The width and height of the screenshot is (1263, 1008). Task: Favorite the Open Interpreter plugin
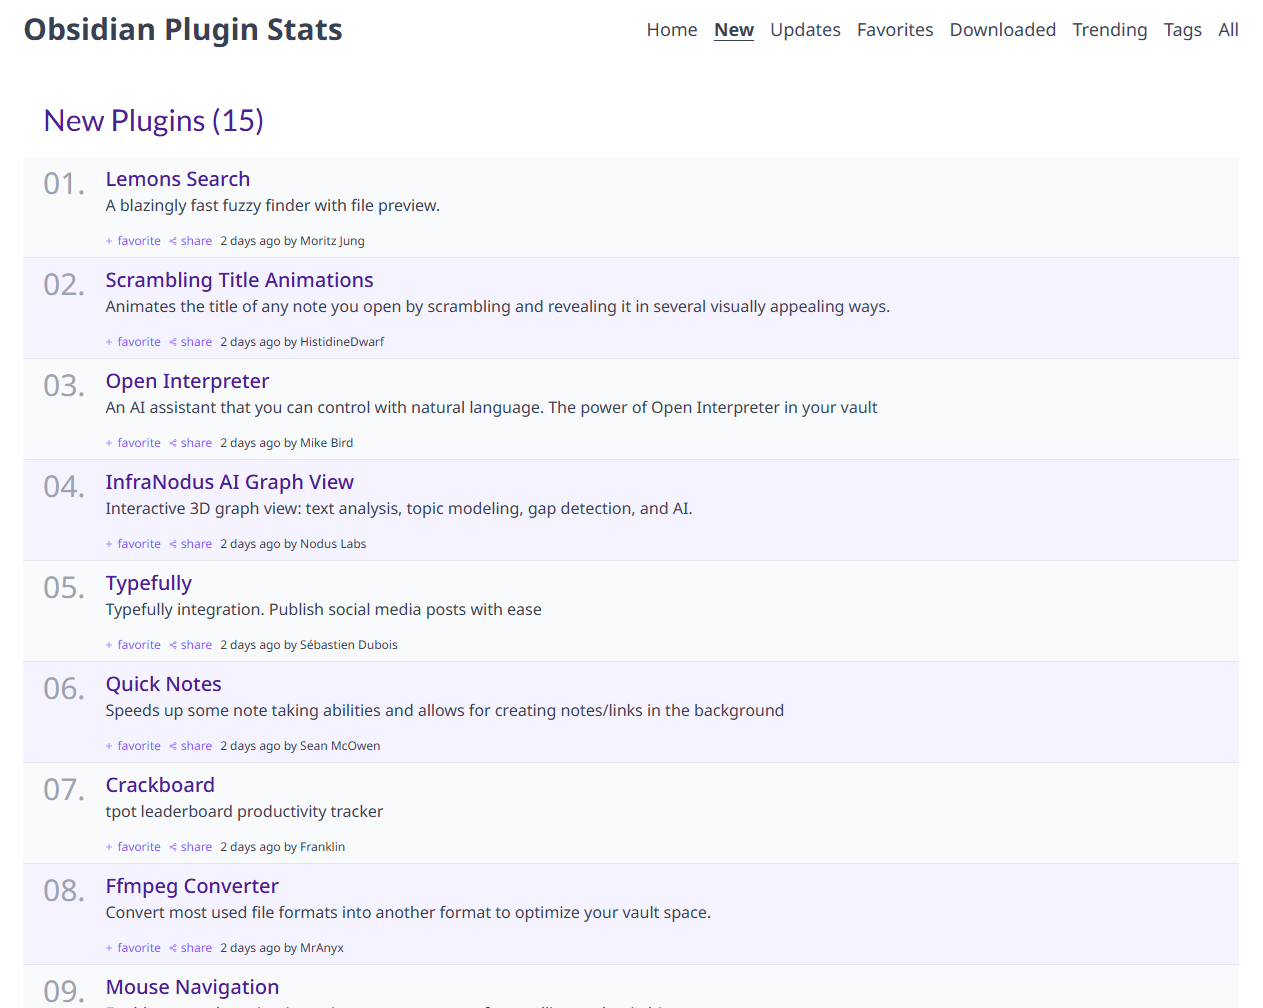(x=133, y=443)
